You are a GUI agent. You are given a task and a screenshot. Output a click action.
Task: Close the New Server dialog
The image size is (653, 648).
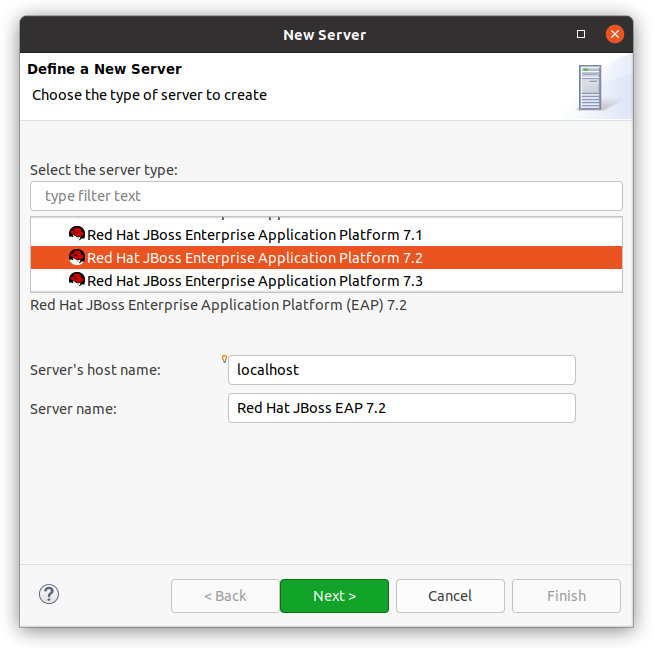pyautogui.click(x=614, y=34)
